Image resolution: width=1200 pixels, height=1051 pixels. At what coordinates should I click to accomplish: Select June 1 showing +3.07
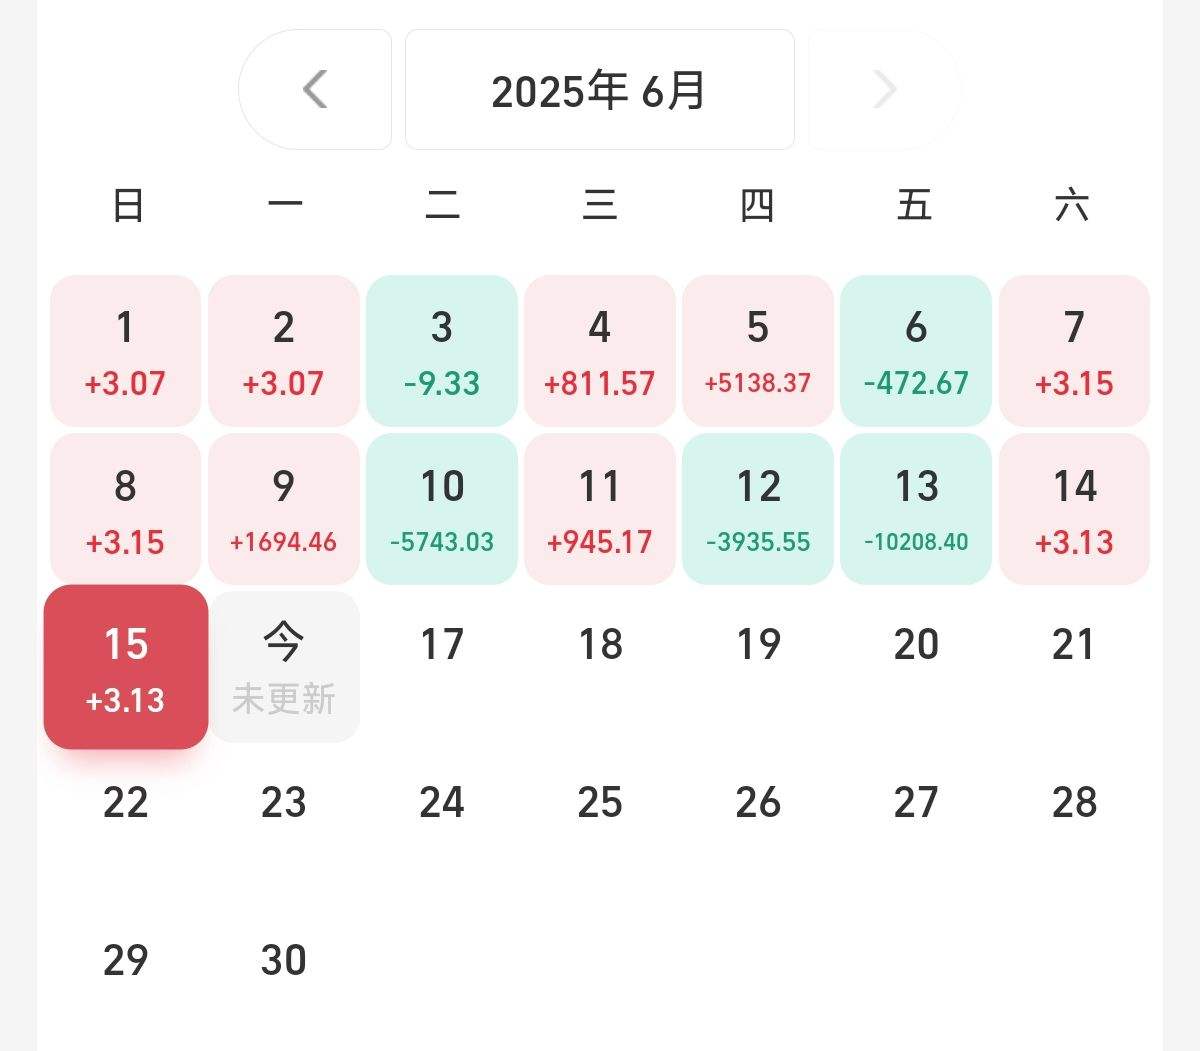pos(126,351)
